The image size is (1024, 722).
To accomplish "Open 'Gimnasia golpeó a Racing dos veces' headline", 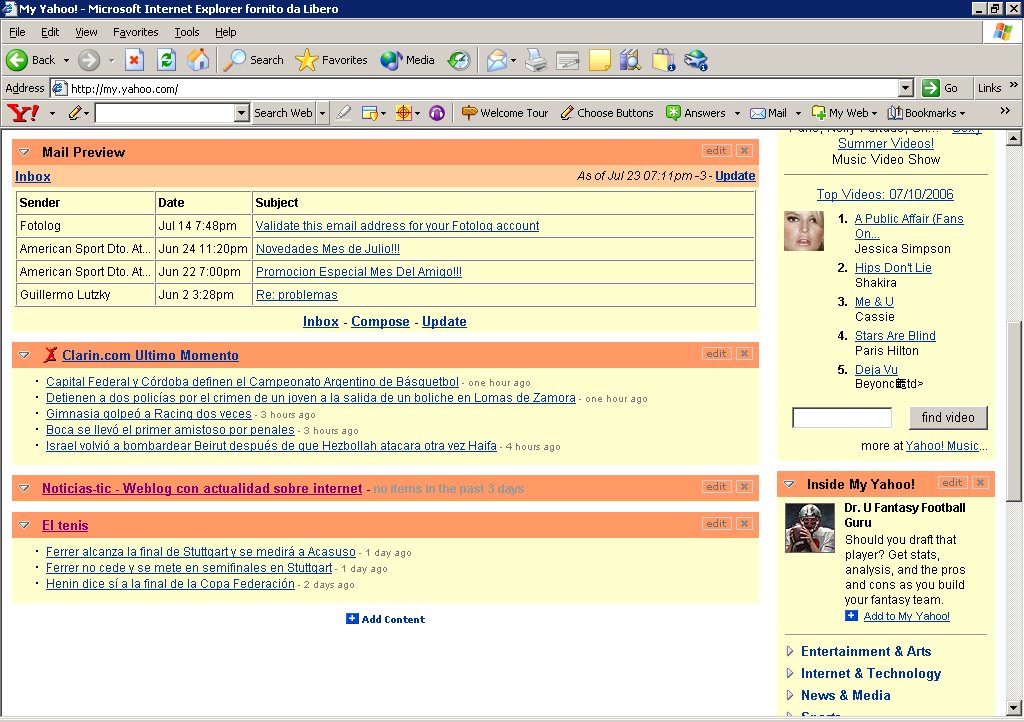I will [148, 414].
